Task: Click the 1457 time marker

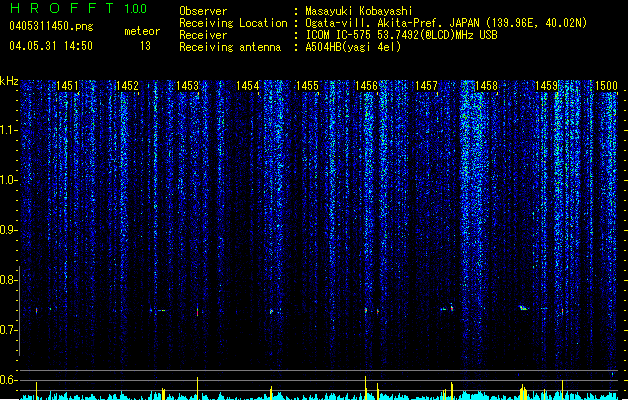Action: [x=426, y=86]
